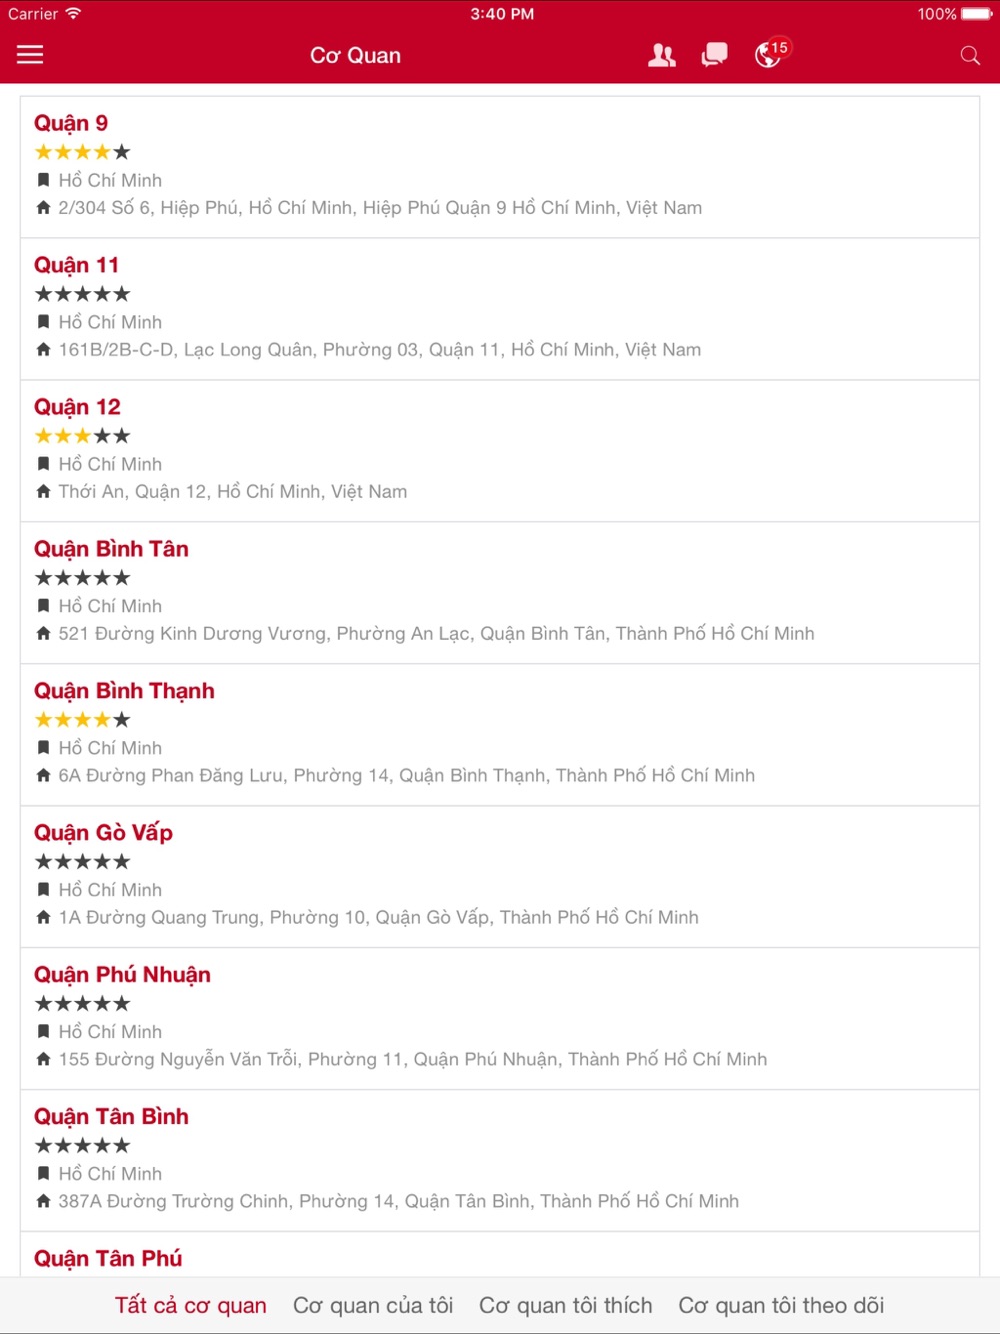Open Quận Gò Vấp agency
Screen dimensions: 1000x1334
click(x=500, y=877)
